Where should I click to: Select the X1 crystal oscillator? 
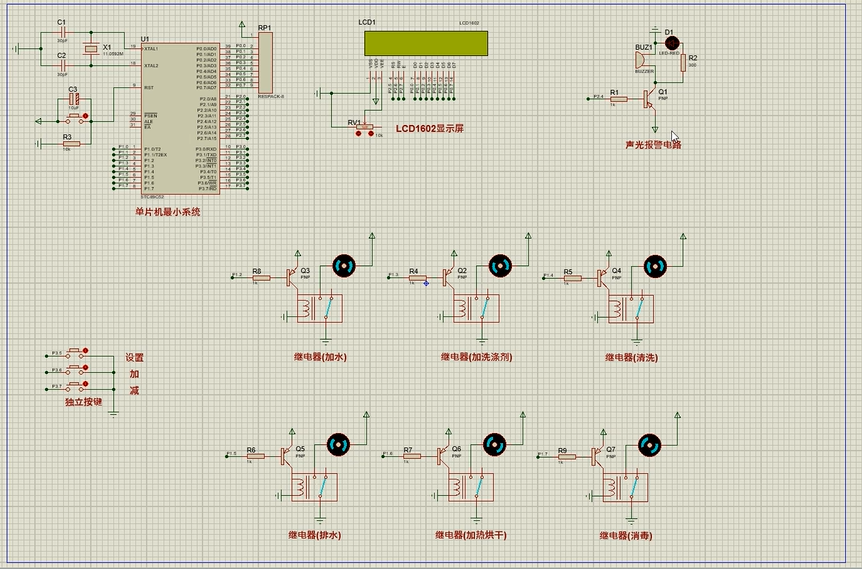[92, 50]
